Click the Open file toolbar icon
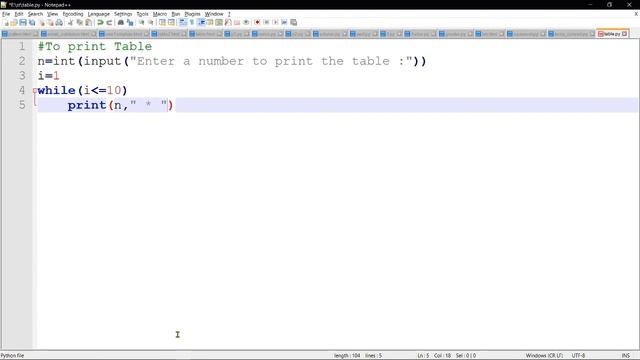 (14, 22)
